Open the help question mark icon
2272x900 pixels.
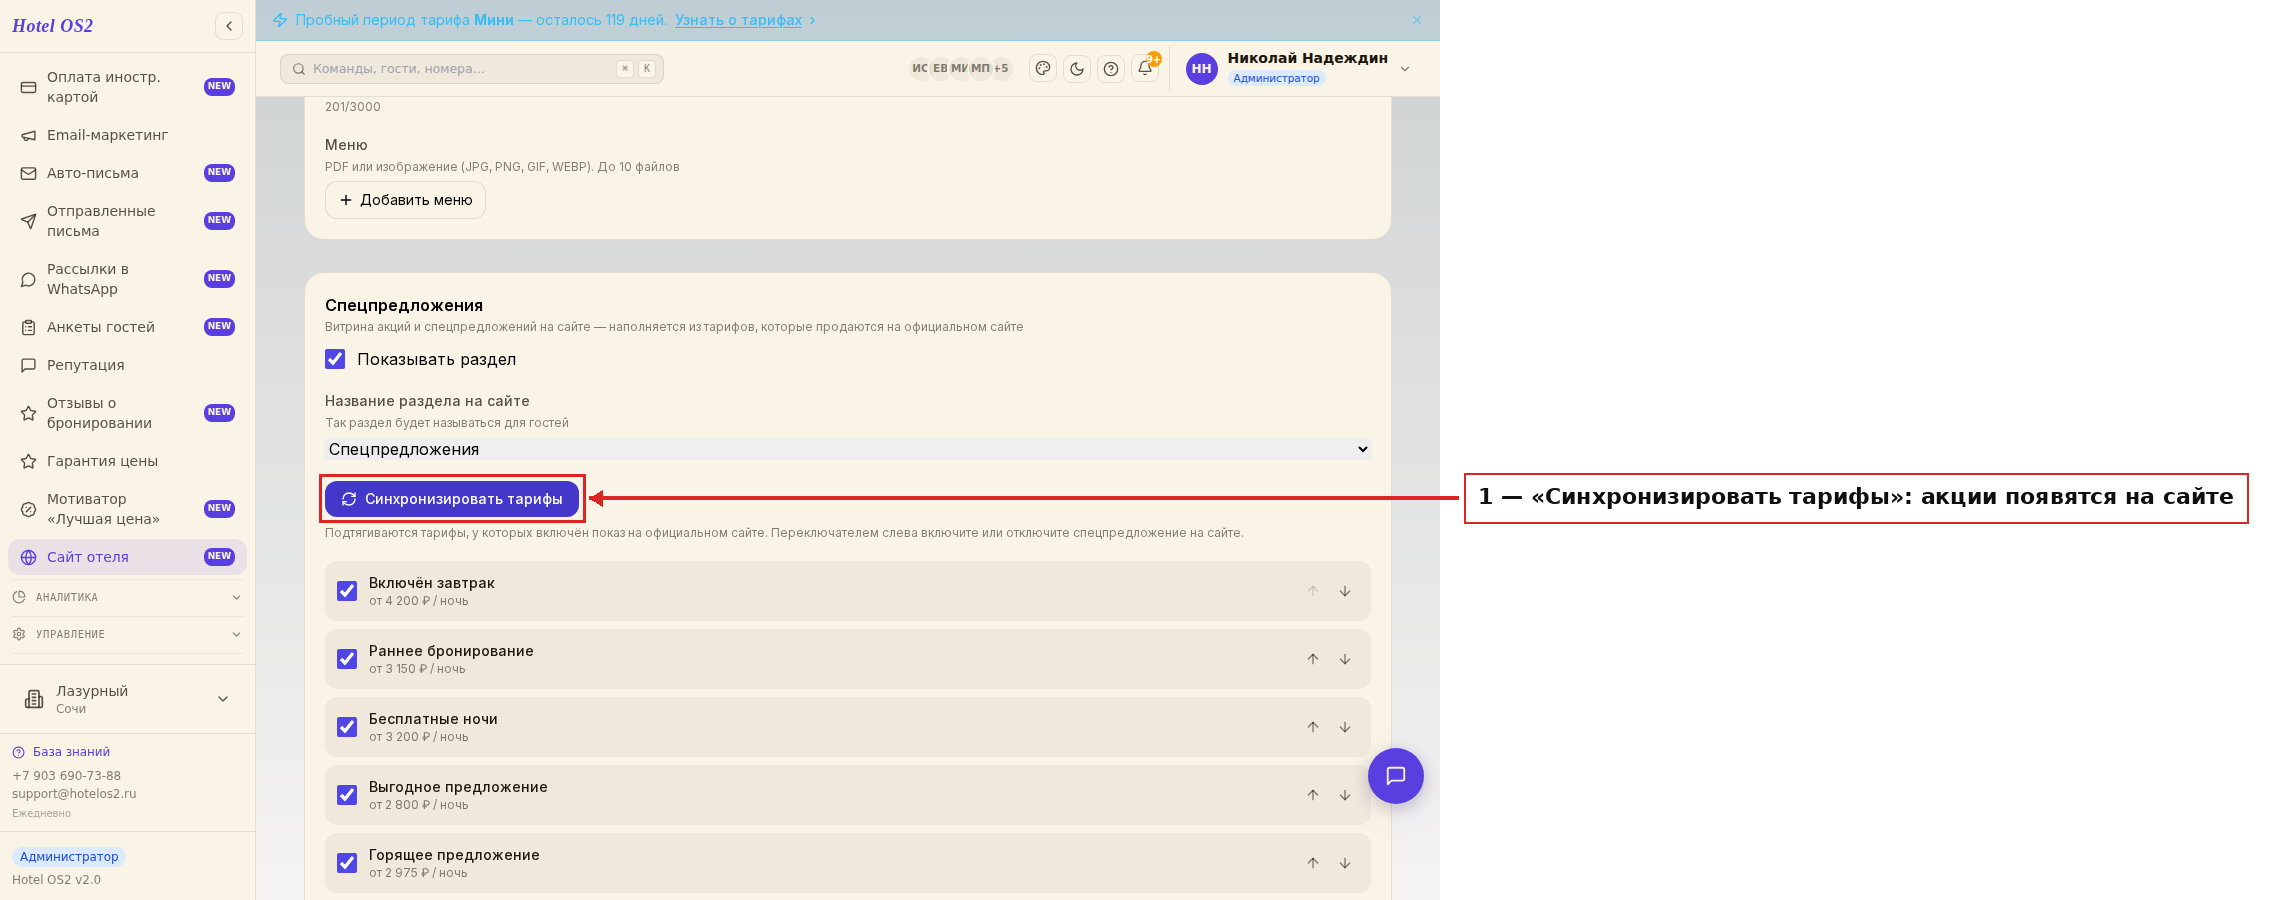pyautogui.click(x=1111, y=68)
